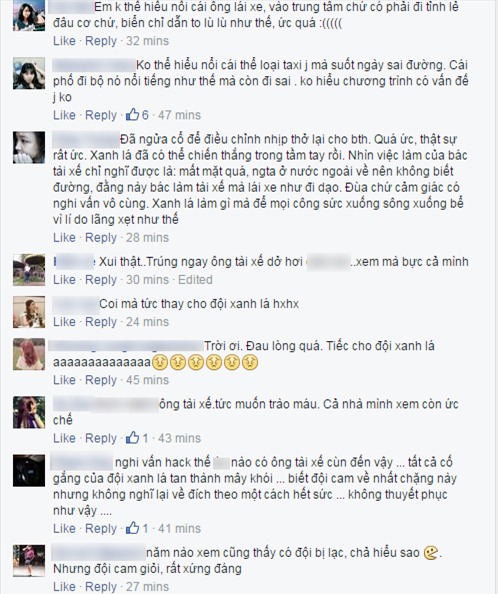This screenshot has width=498, height=594.
Task: Reply to the comment posted 45 mins ago
Action: coord(101,380)
